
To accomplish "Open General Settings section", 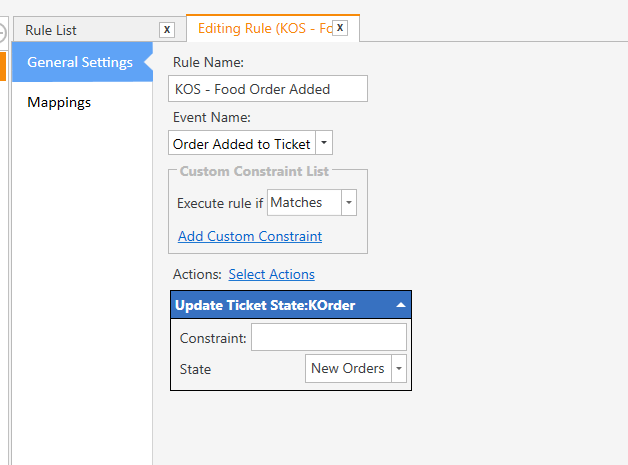I will (80, 62).
